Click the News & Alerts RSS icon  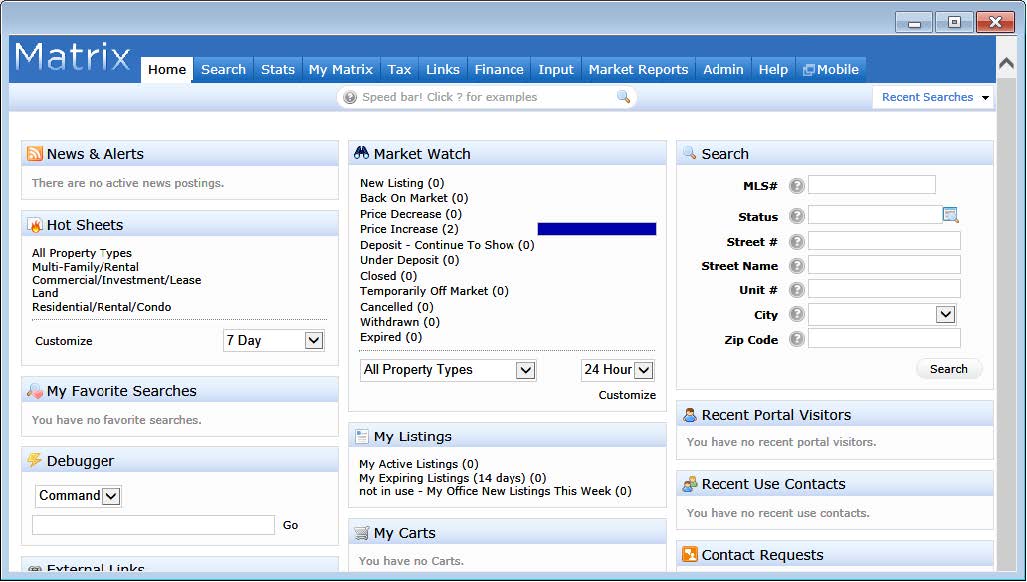tap(35, 154)
